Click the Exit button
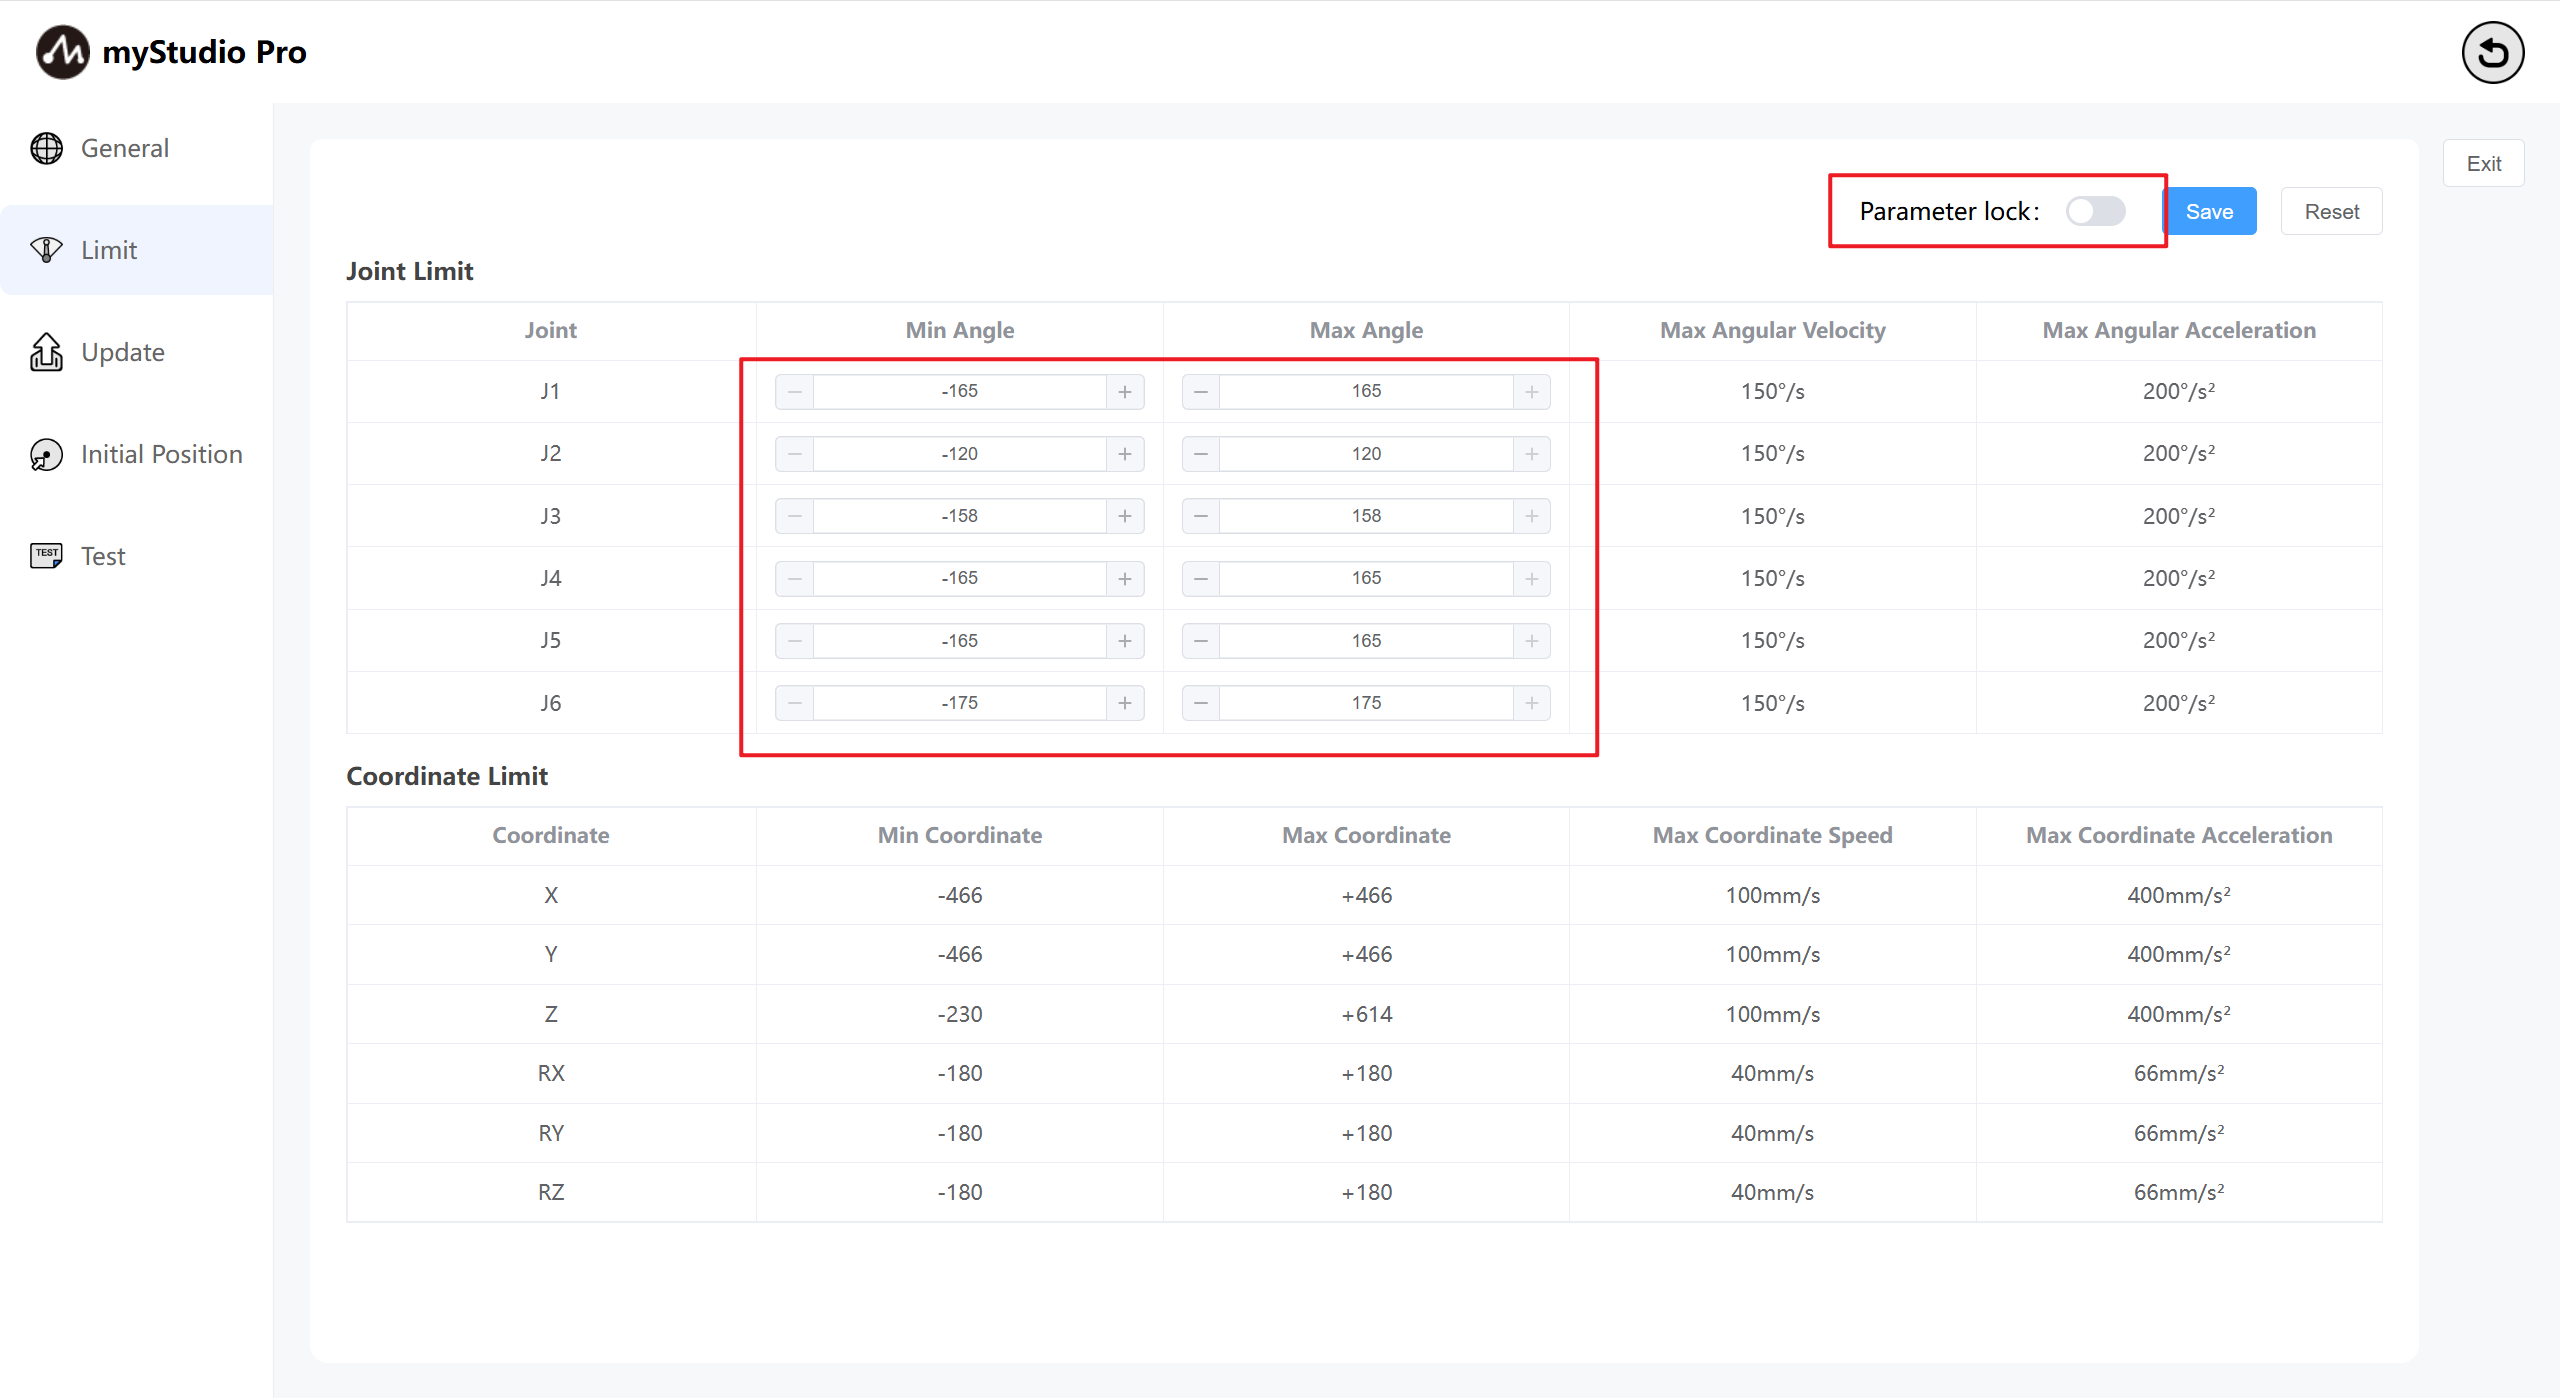The height and width of the screenshot is (1398, 2560). pyautogui.click(x=2483, y=164)
